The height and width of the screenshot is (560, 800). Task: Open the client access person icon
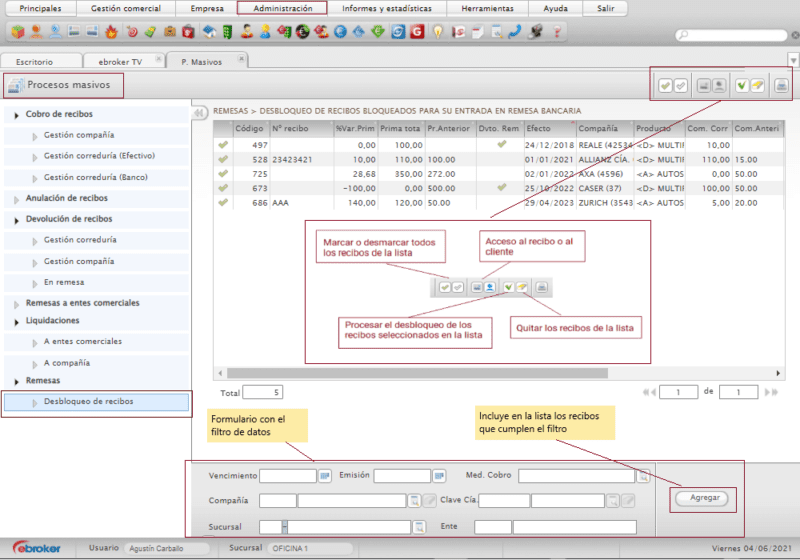coord(719,85)
